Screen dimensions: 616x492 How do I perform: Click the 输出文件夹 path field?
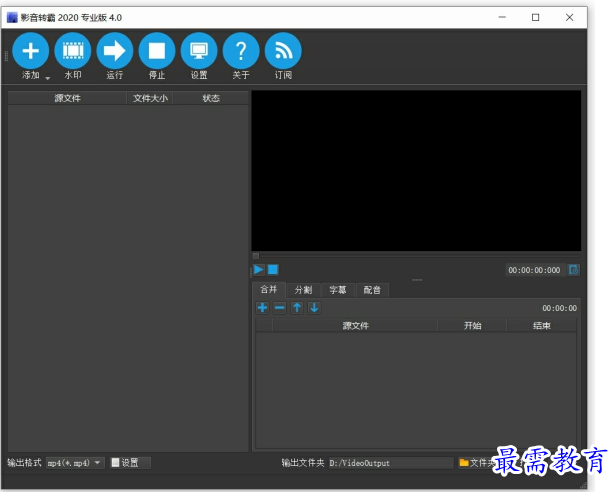pyautogui.click(x=391, y=463)
